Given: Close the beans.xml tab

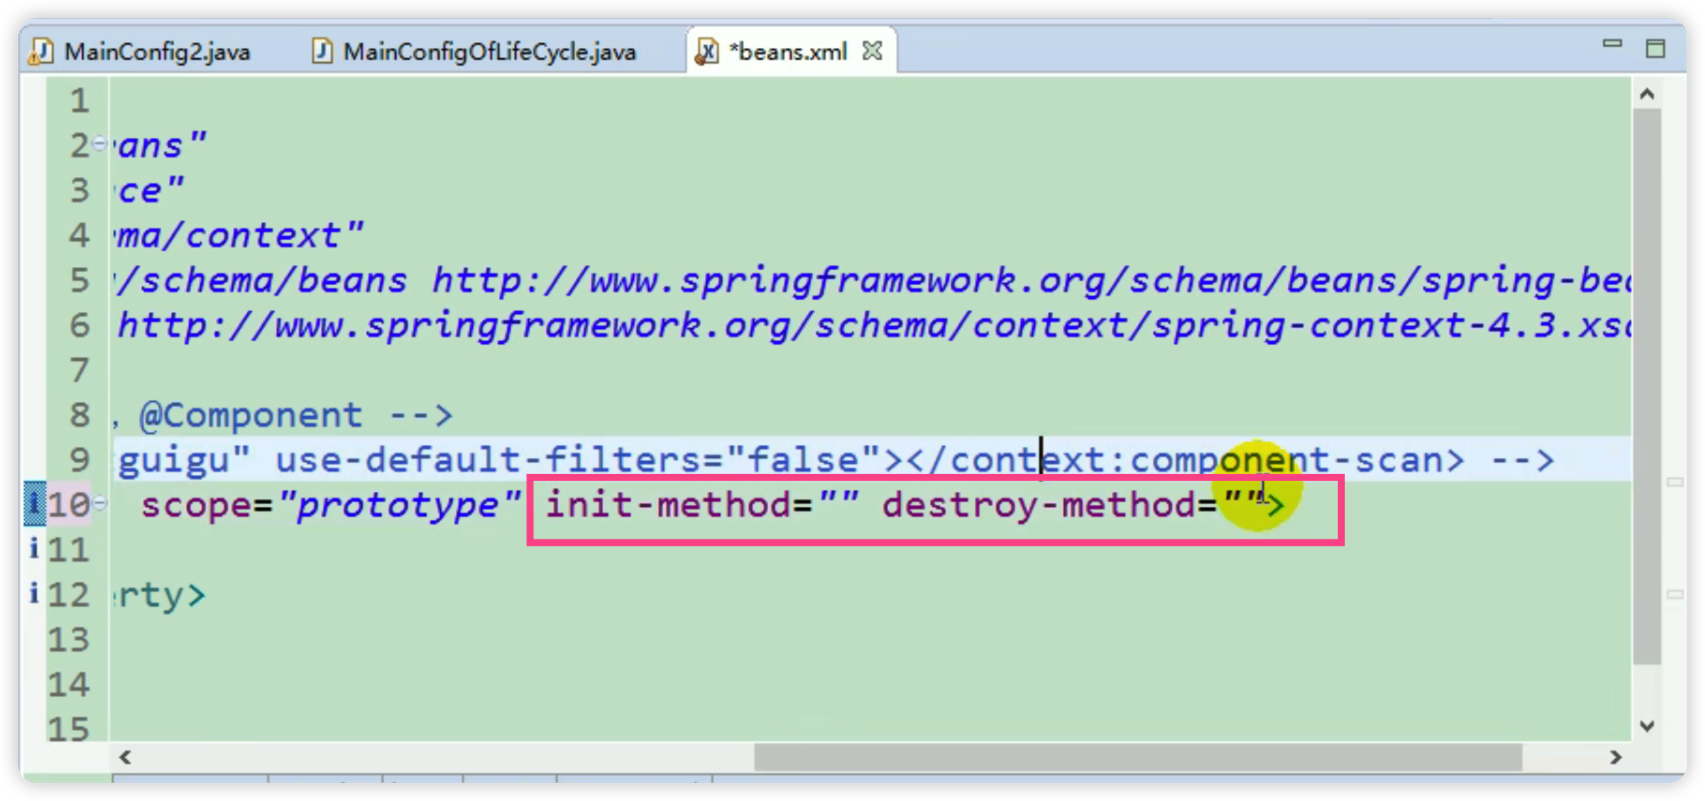Looking at the screenshot, I should pos(873,50).
